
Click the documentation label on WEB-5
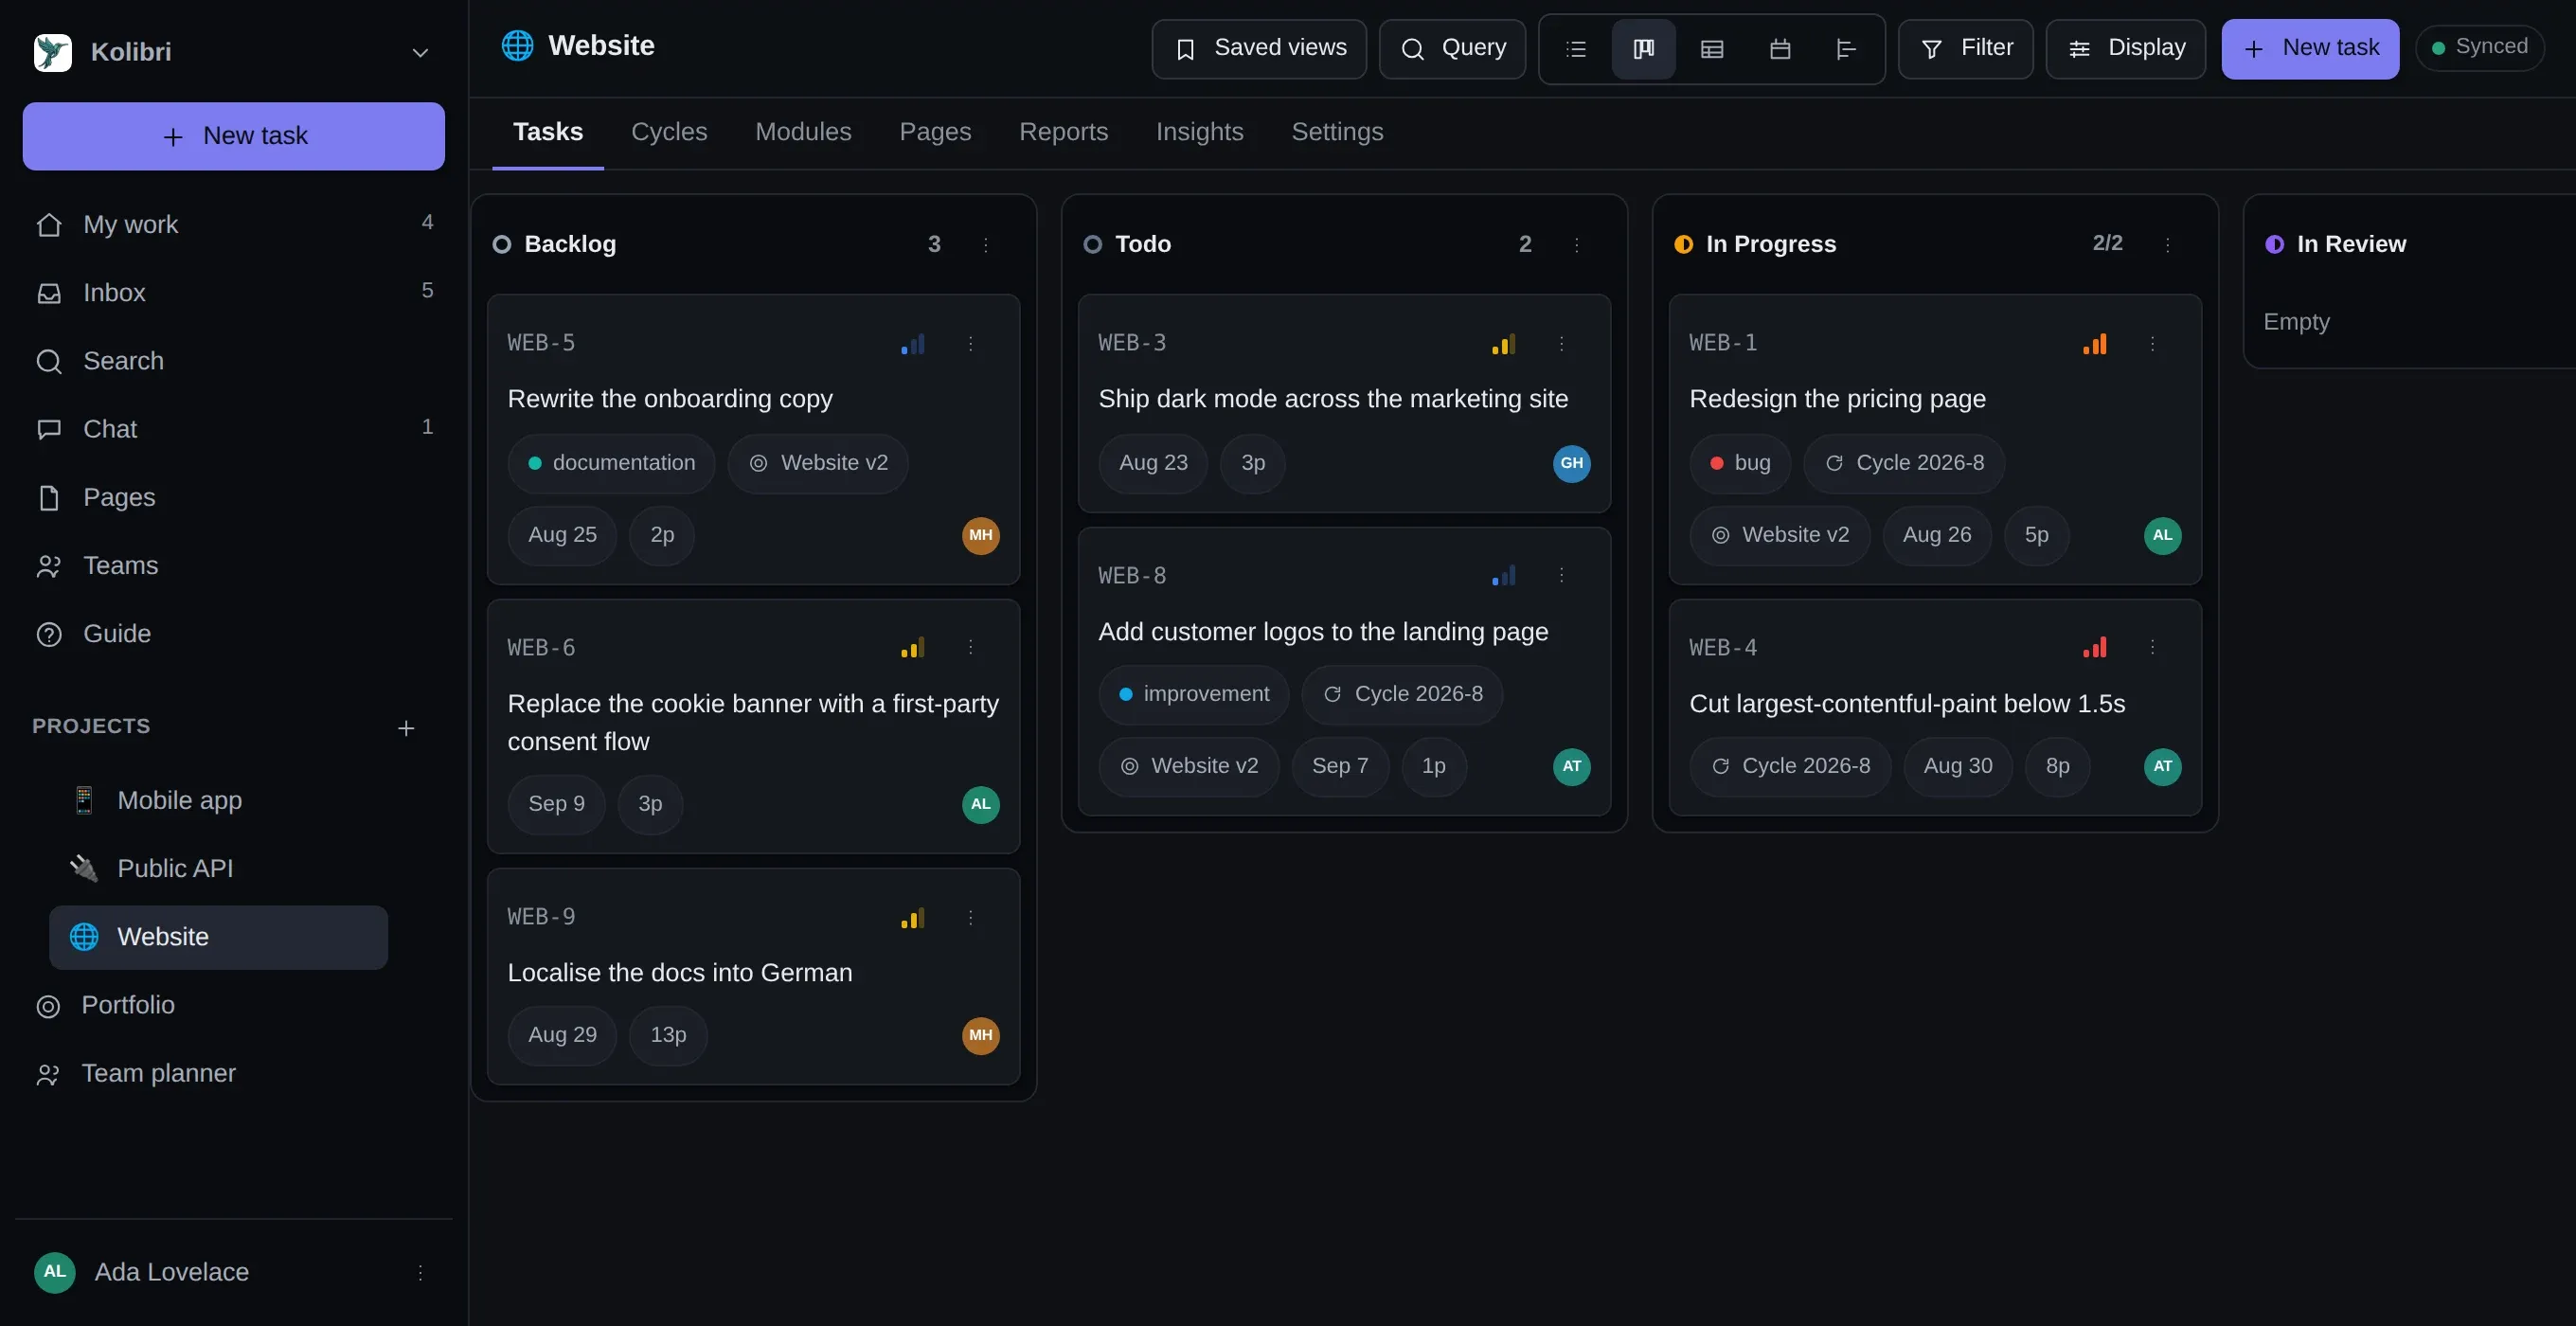coord(611,463)
